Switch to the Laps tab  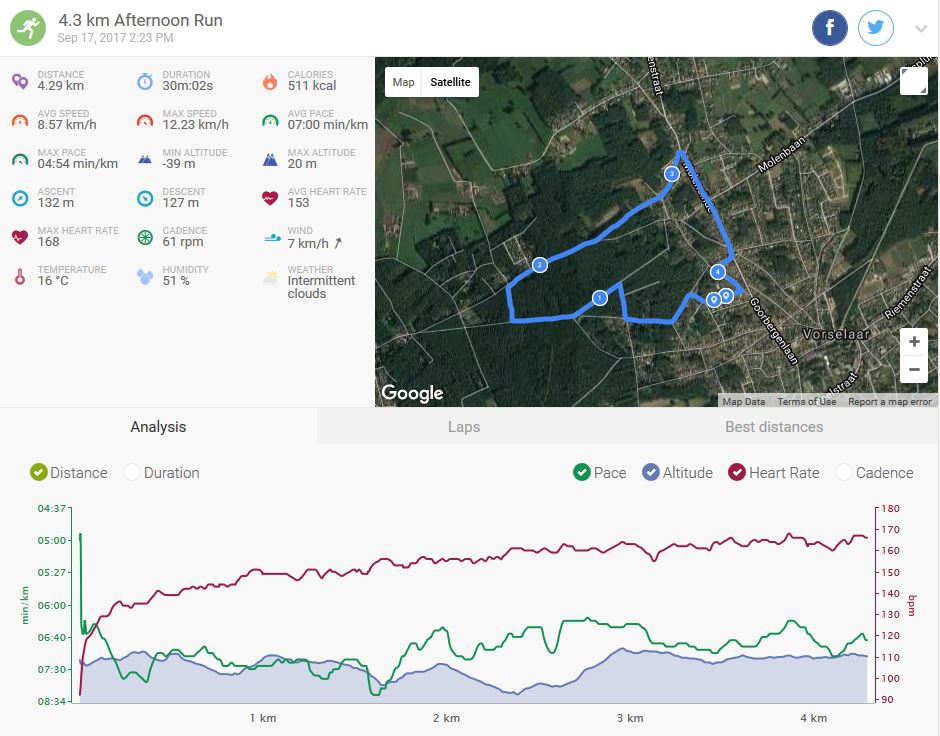[x=464, y=427]
